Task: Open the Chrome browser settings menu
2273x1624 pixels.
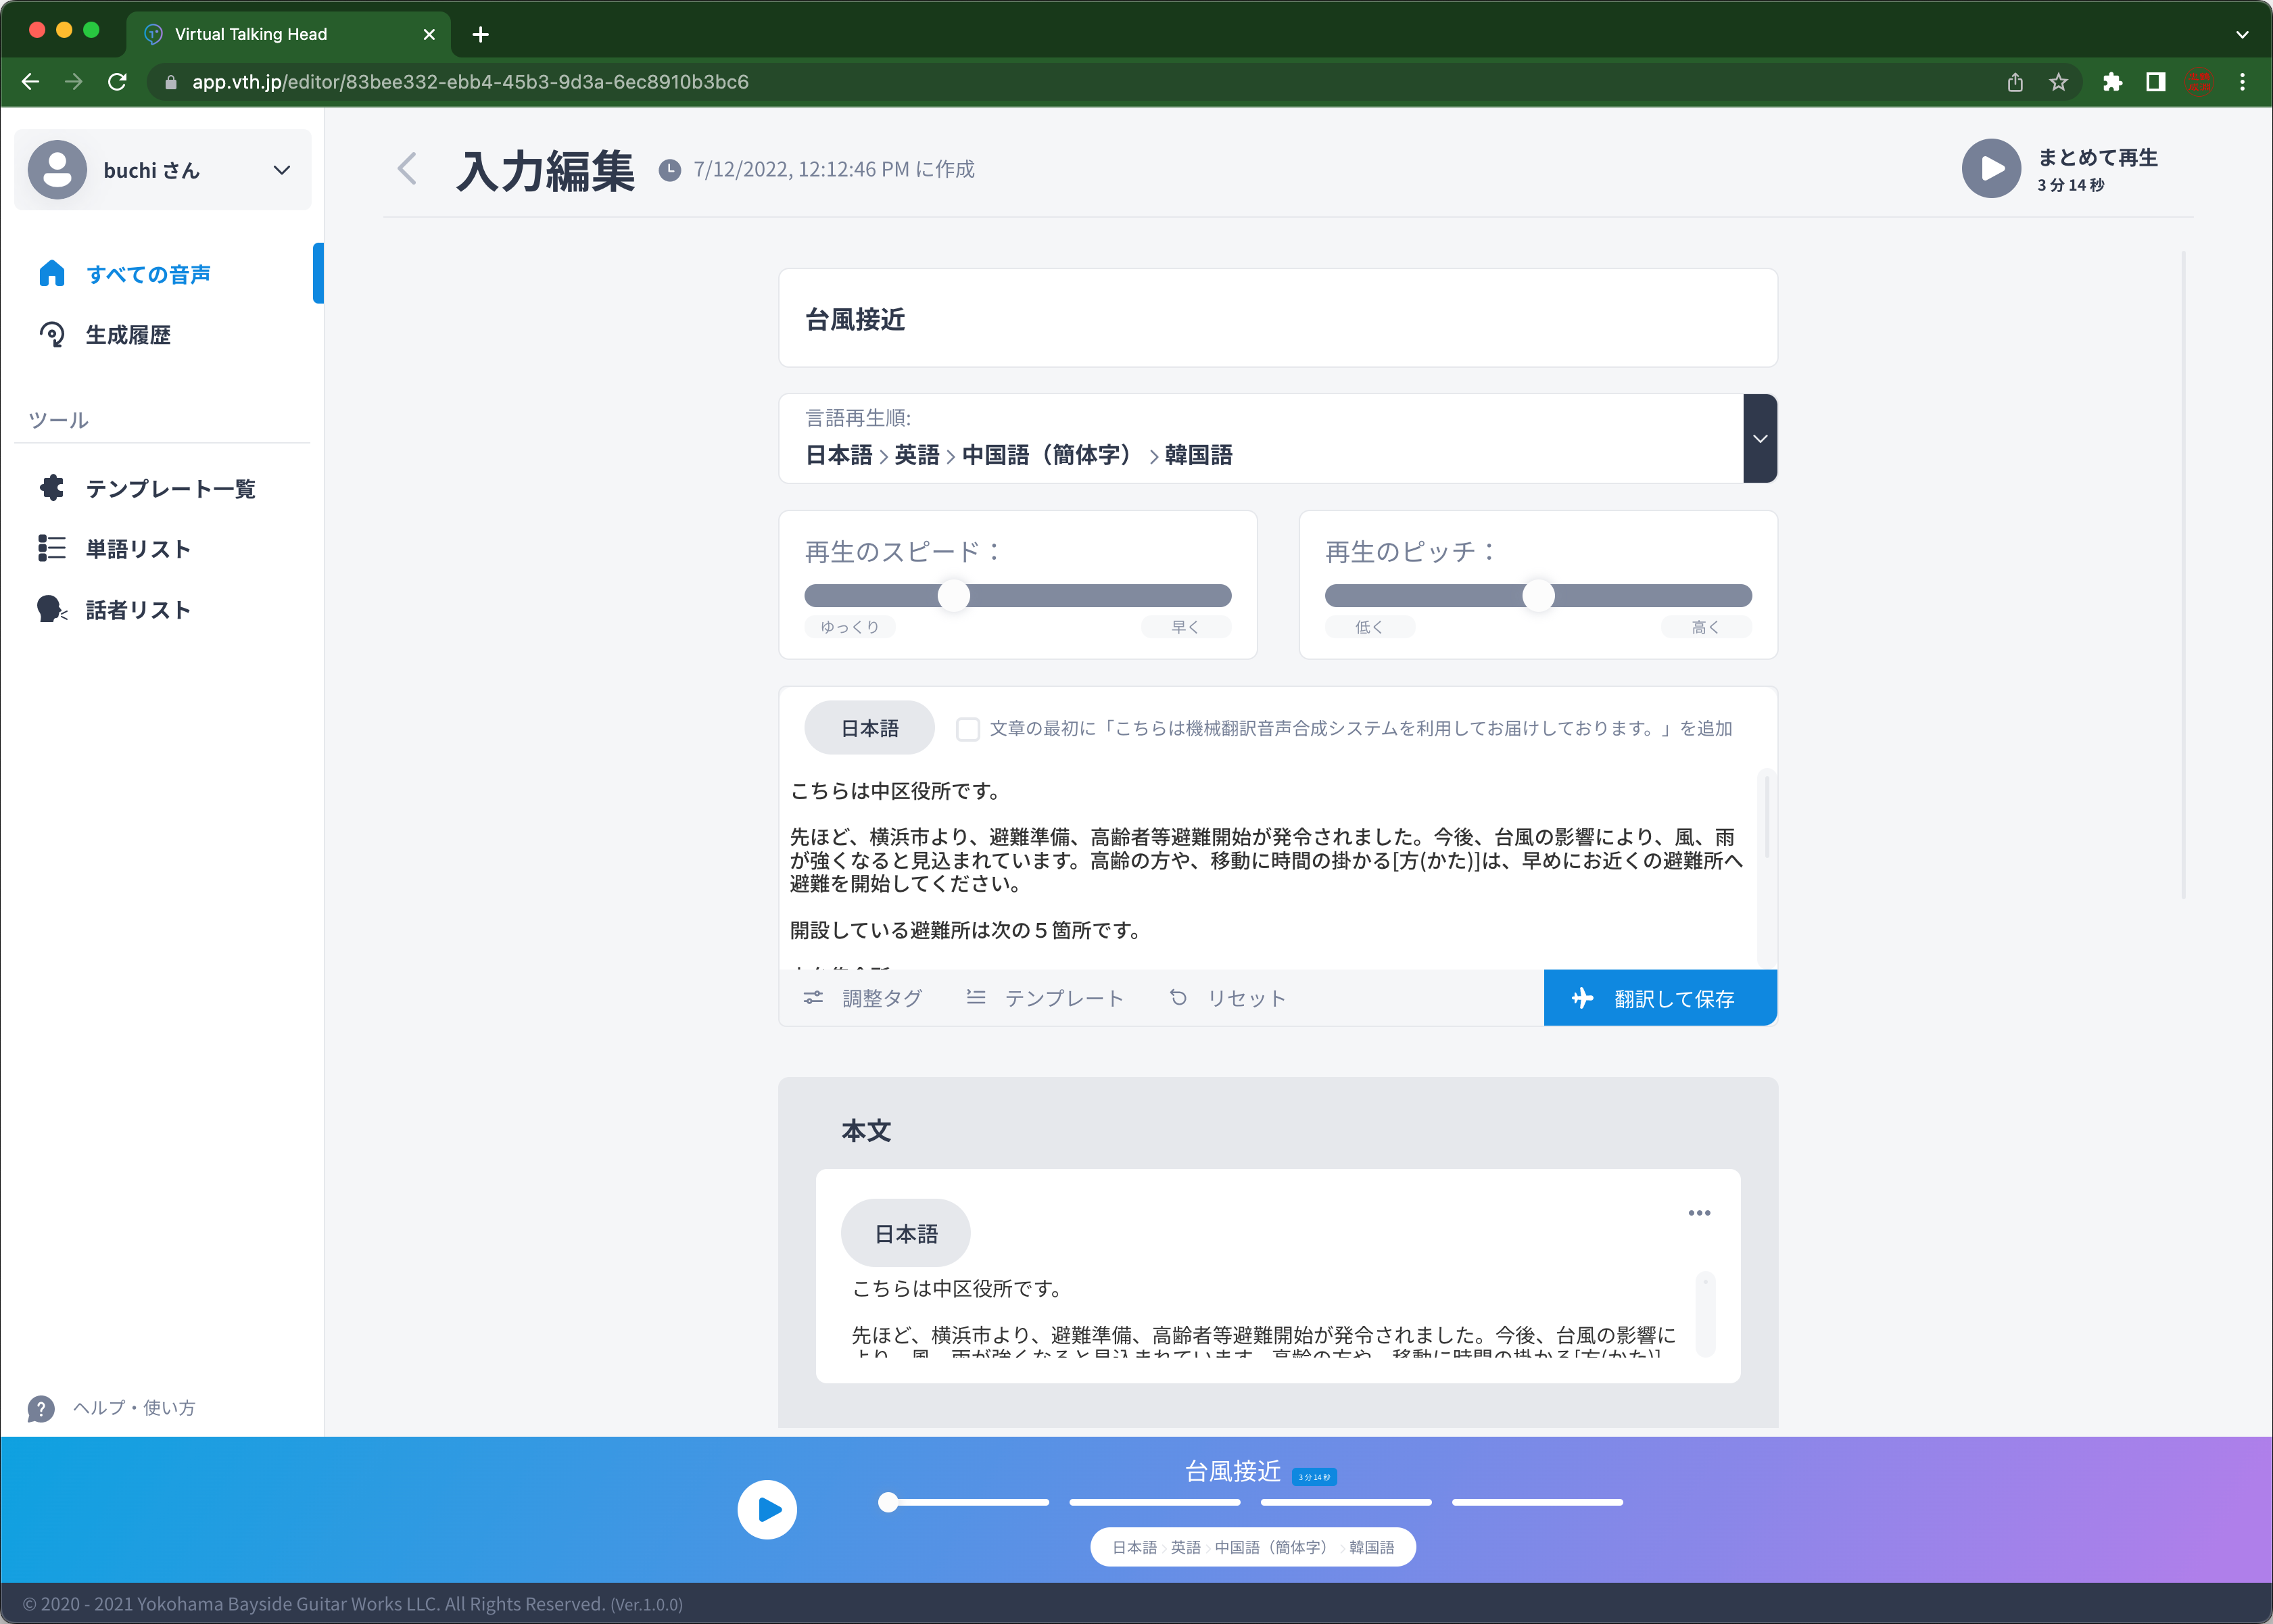Action: pyautogui.click(x=2242, y=81)
